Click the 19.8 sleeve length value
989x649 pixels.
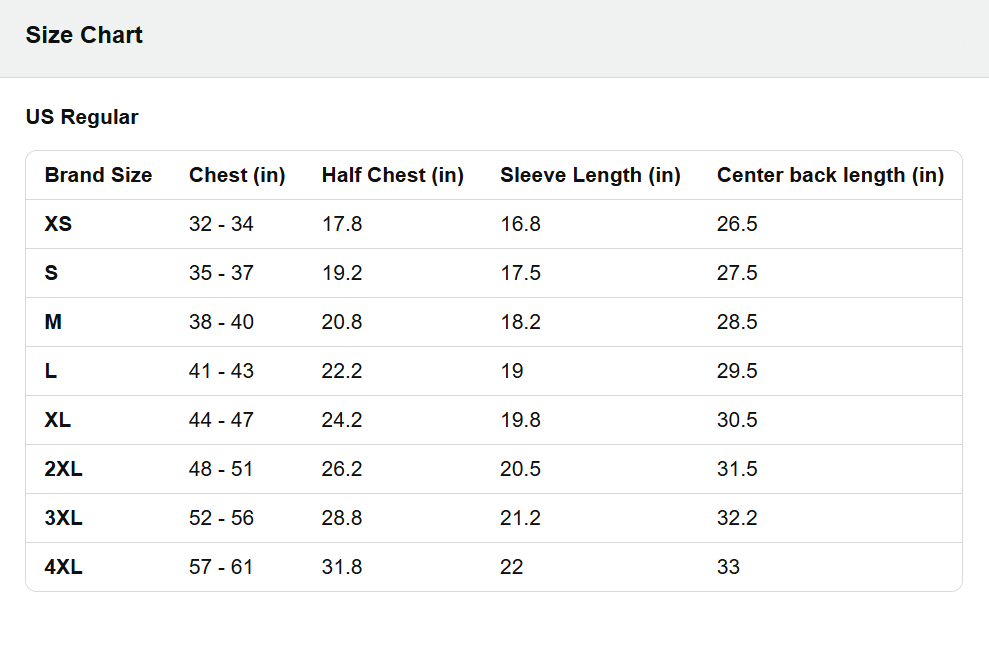520,420
